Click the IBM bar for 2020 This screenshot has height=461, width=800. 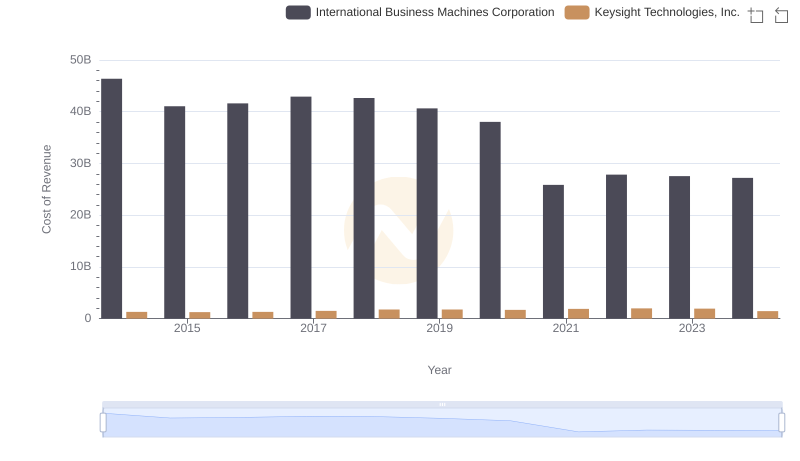point(490,220)
